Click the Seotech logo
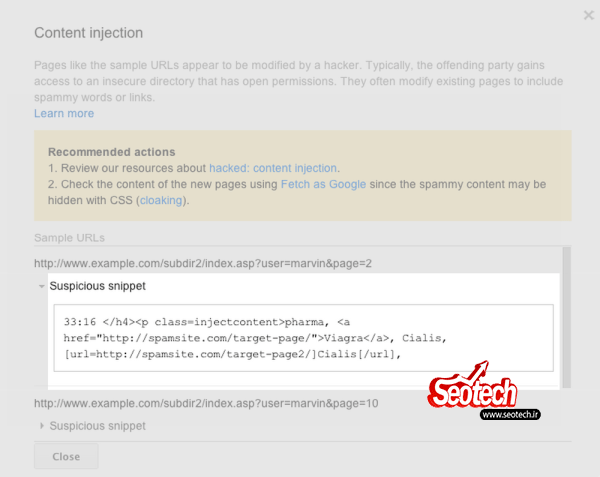Image resolution: width=600 pixels, height=477 pixels. pos(472,386)
